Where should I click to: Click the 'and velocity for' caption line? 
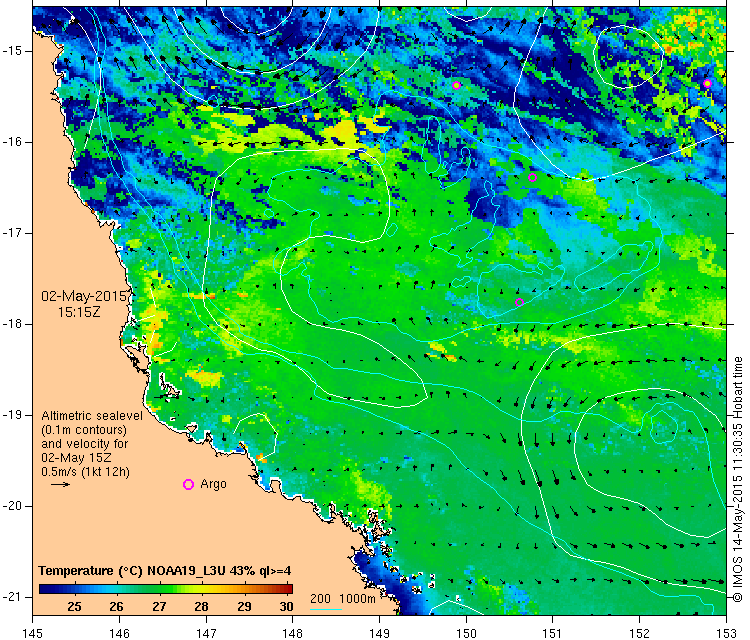pyautogui.click(x=85, y=443)
